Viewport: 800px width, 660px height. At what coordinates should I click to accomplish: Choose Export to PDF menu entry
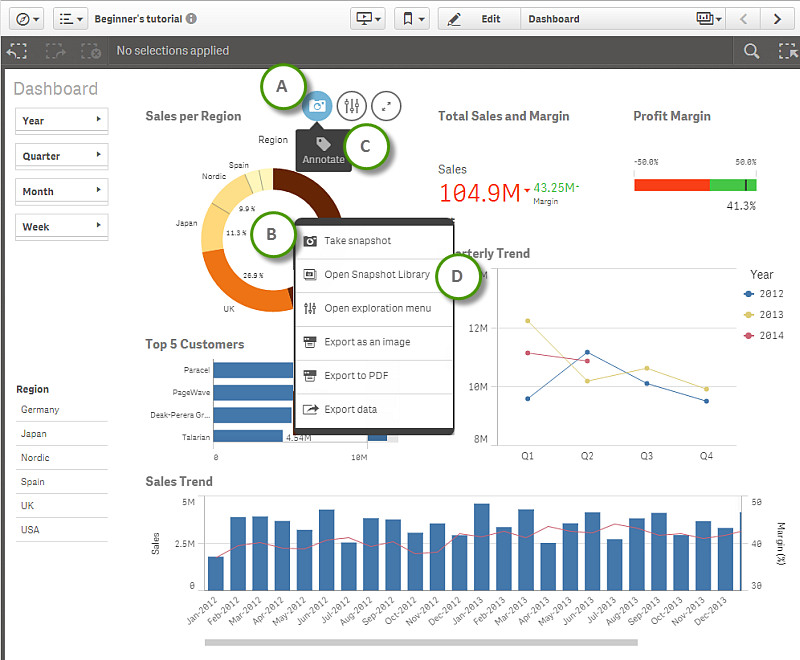coord(358,376)
